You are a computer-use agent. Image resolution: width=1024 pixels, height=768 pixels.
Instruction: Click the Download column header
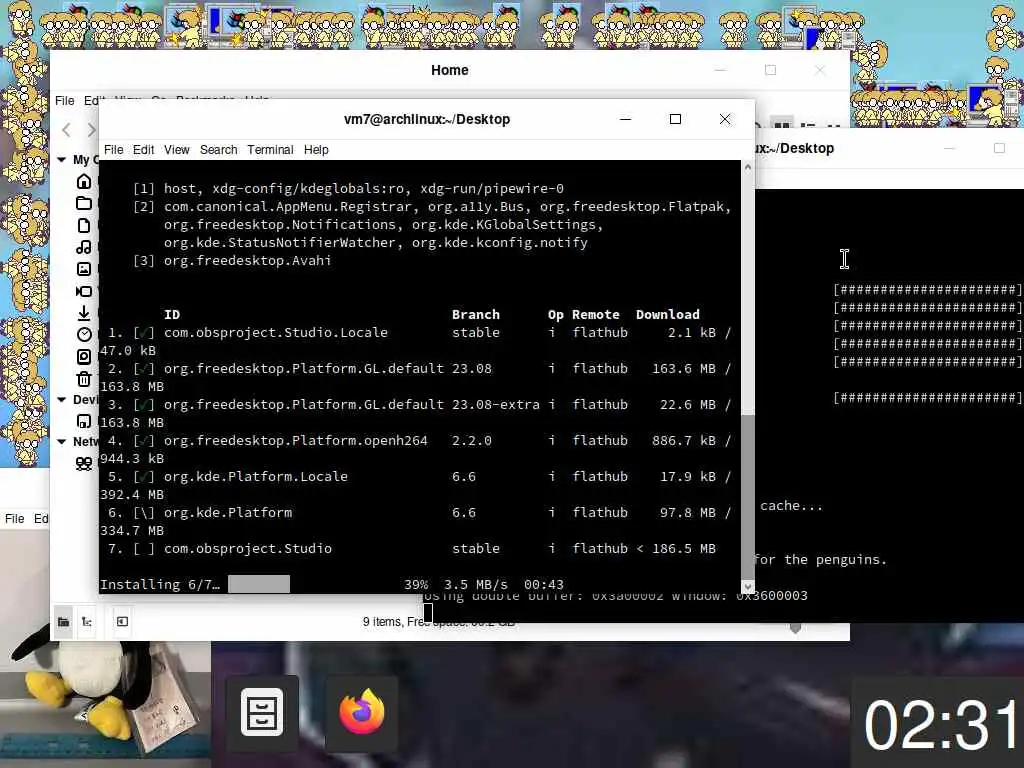[667, 314]
